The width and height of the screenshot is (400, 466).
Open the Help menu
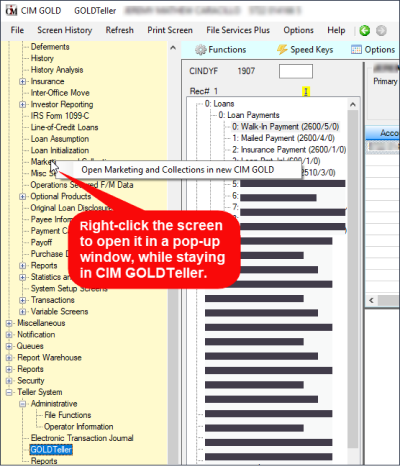pos(336,30)
